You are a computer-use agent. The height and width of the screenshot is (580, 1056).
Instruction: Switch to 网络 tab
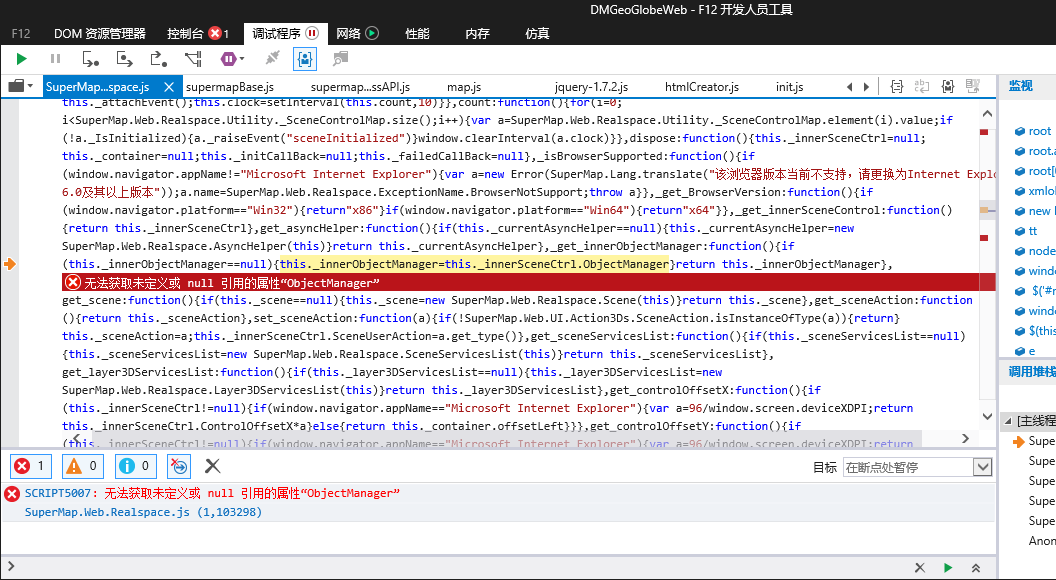pos(357,33)
